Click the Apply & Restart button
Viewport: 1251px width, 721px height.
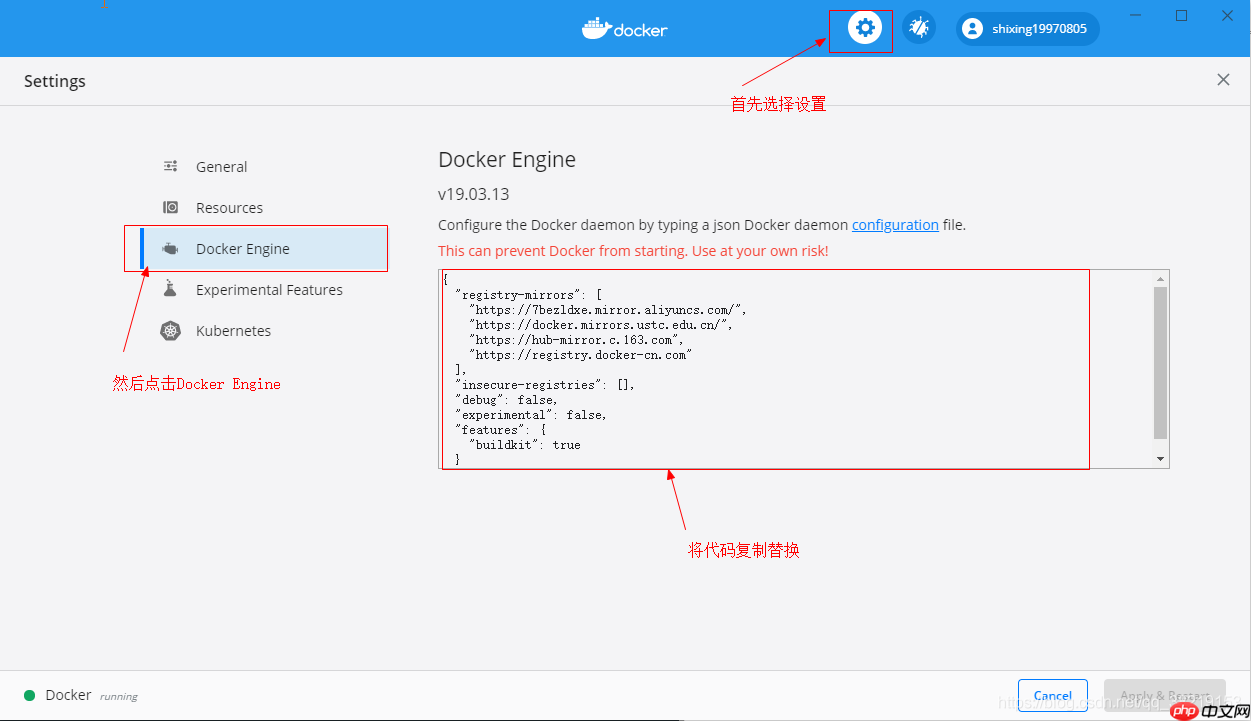click(x=1164, y=695)
